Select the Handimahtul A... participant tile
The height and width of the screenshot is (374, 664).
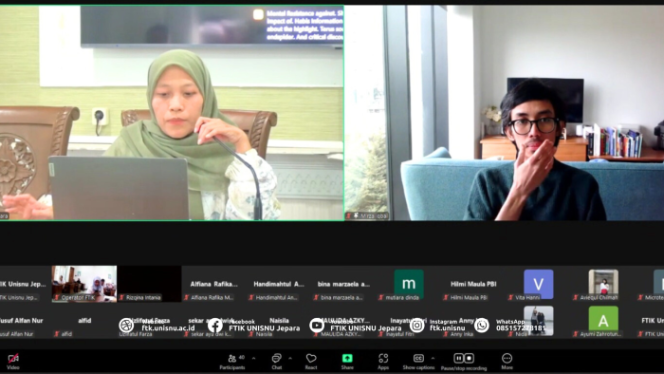click(x=279, y=284)
